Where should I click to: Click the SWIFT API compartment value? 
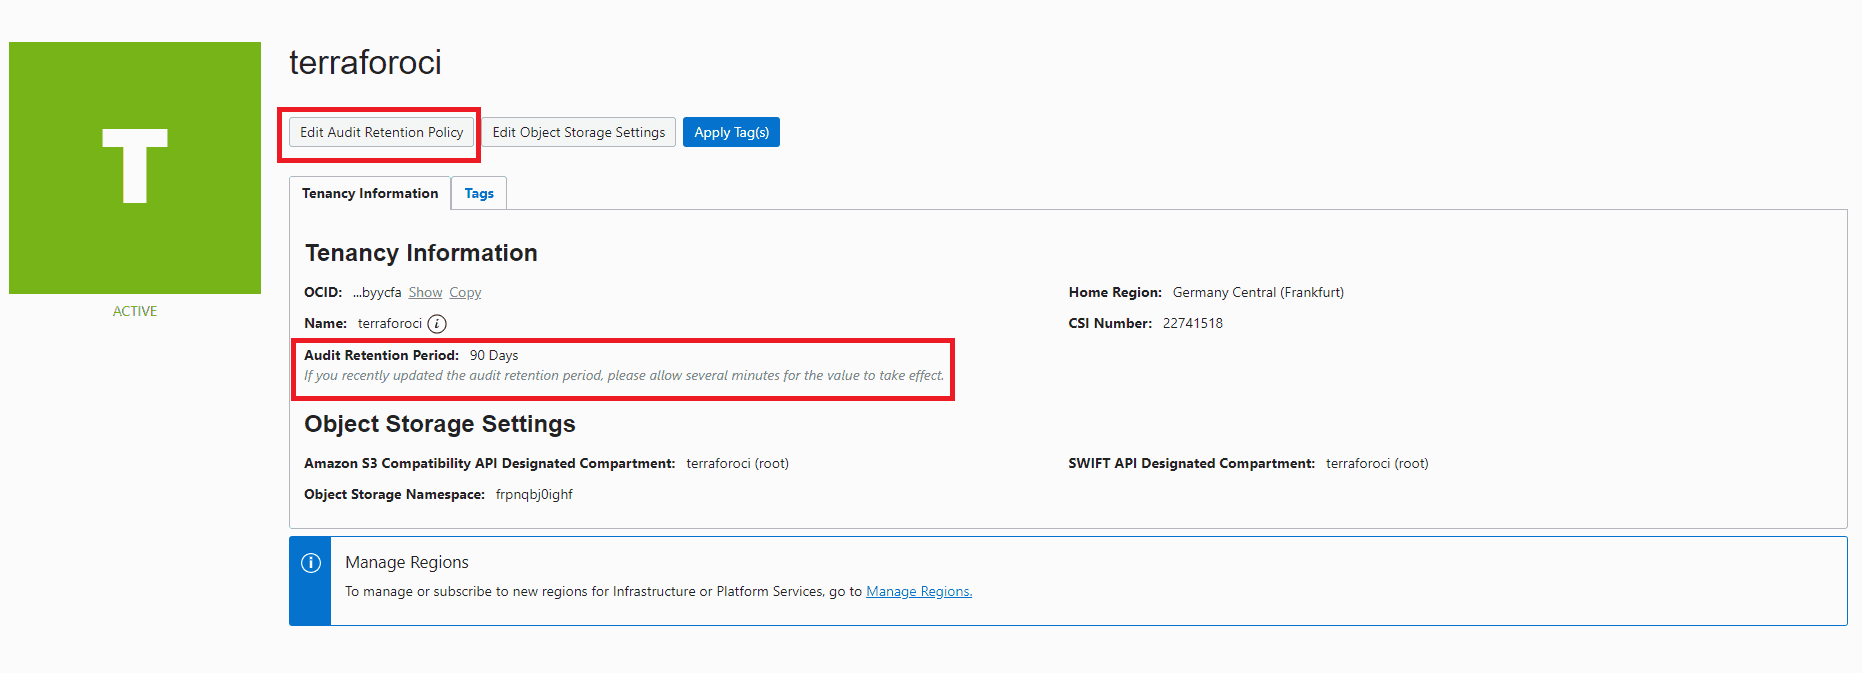click(1377, 464)
